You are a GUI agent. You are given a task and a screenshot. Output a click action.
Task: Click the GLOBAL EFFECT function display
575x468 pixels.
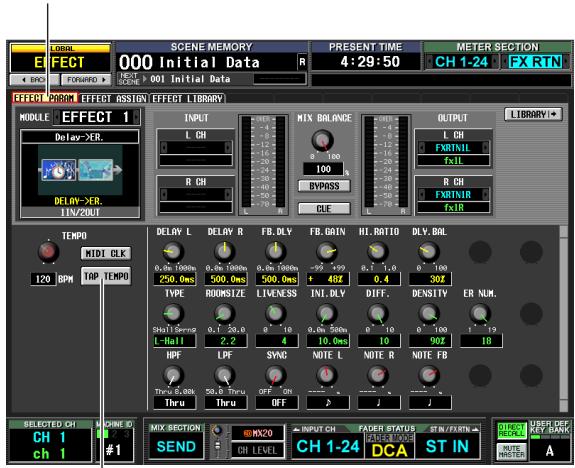60,59
